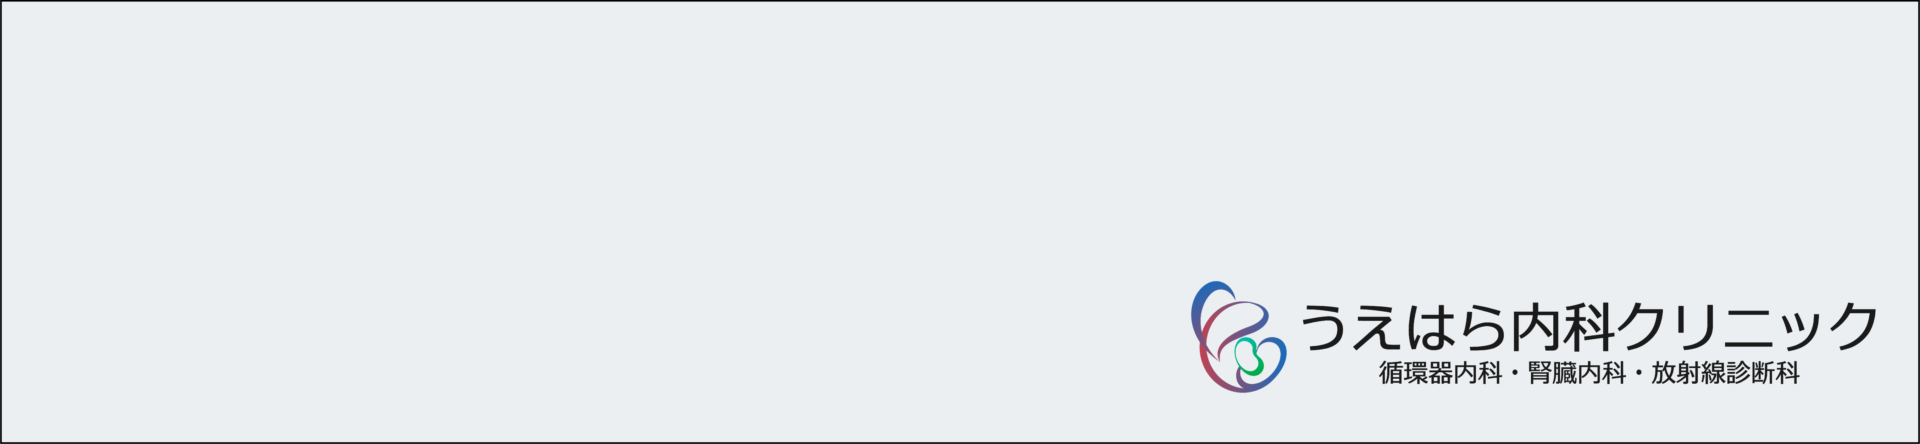Select the 循環器内科 specialty text
1920x444 pixels.
tap(1440, 373)
